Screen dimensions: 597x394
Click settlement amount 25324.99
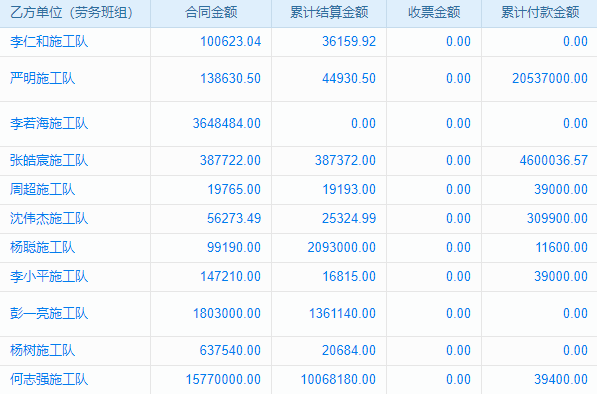349,218
